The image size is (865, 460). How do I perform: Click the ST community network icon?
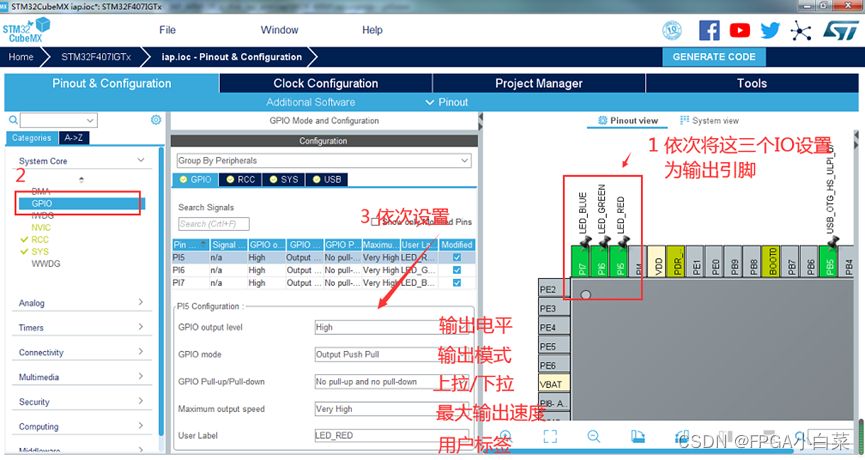point(800,30)
